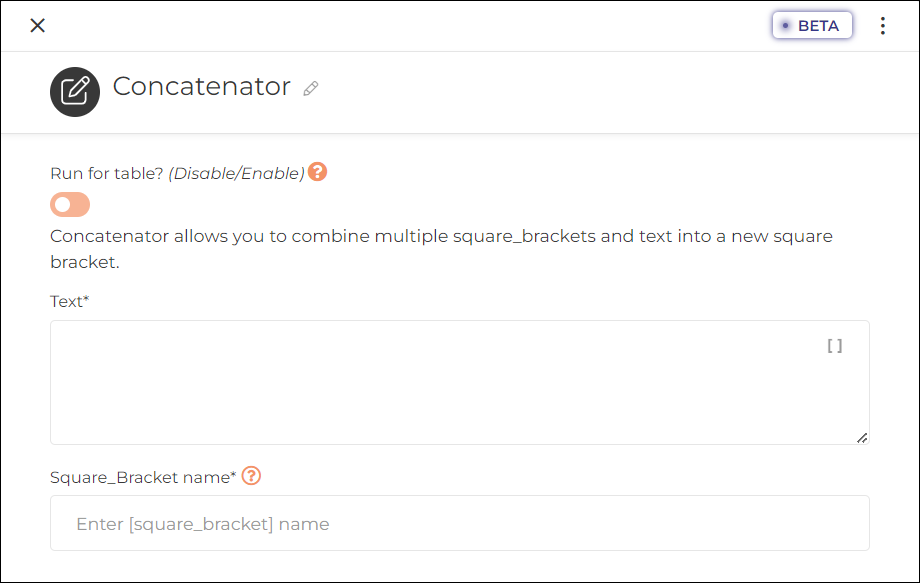Click the round Concatenator edit icon
Viewport: 920px width, 583px height.
tap(75, 91)
